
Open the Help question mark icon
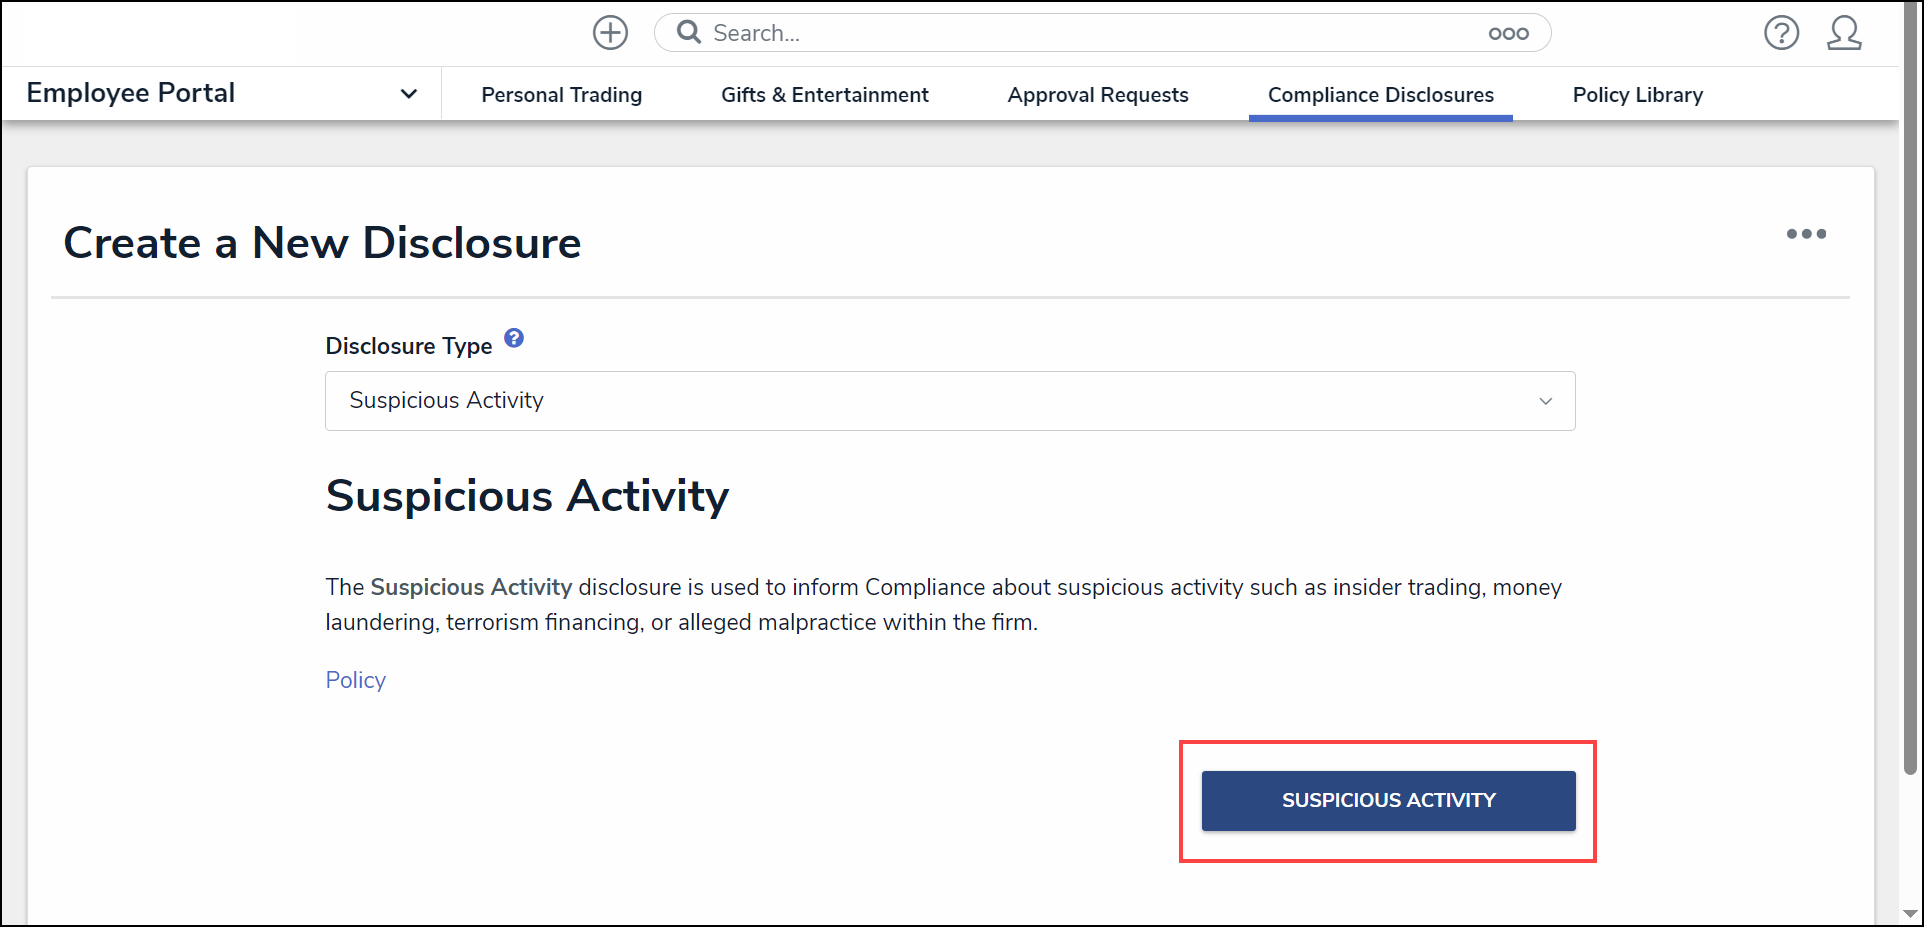tap(1781, 33)
